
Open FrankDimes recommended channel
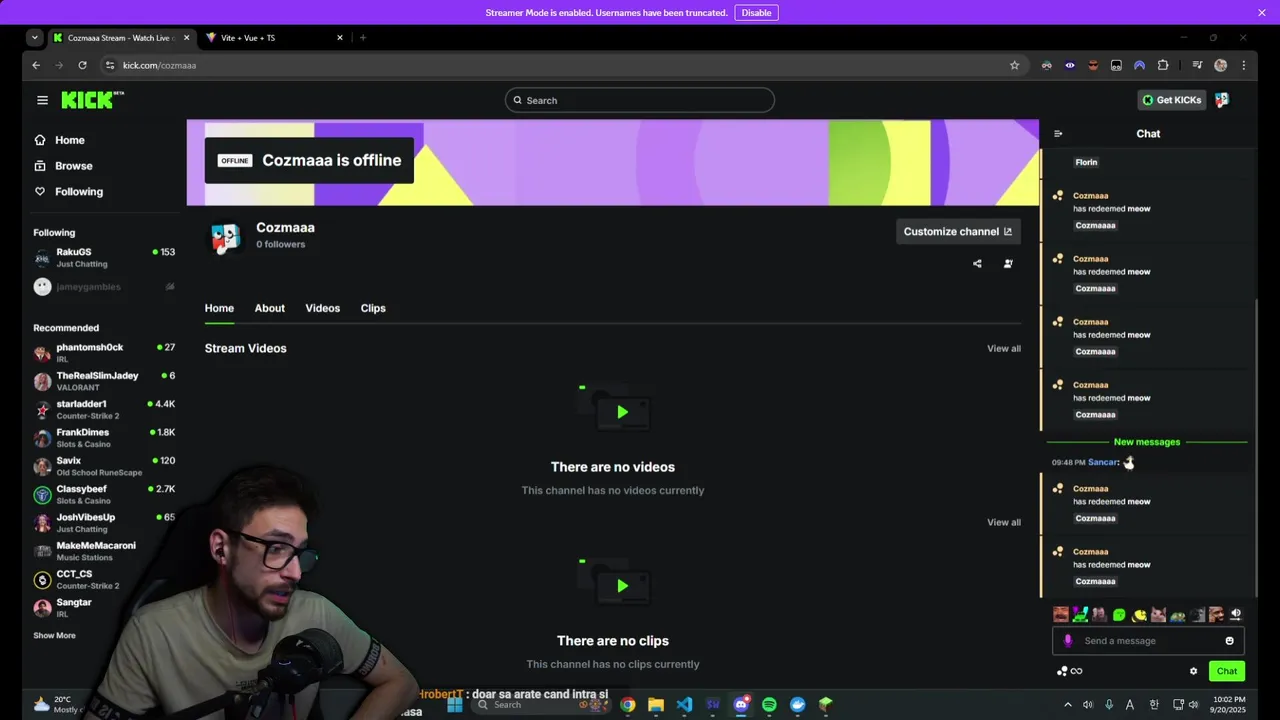104,438
